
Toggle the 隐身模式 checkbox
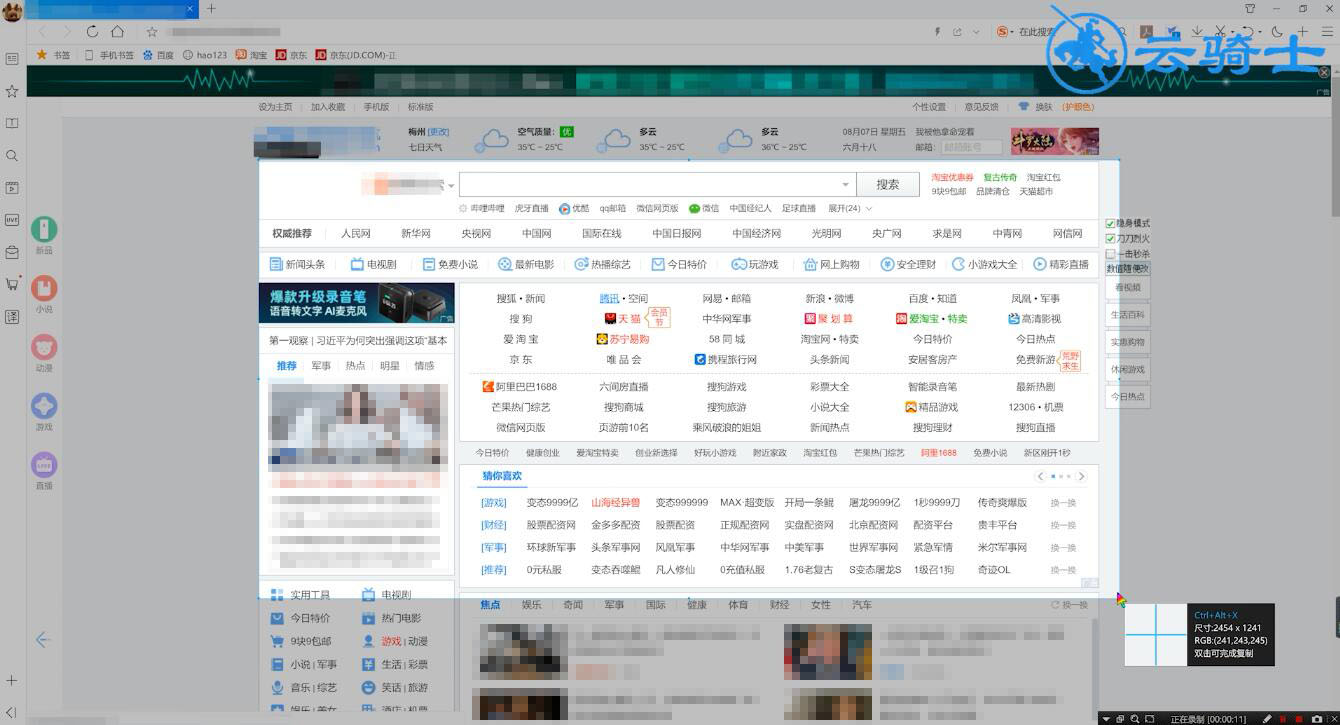(x=1110, y=223)
